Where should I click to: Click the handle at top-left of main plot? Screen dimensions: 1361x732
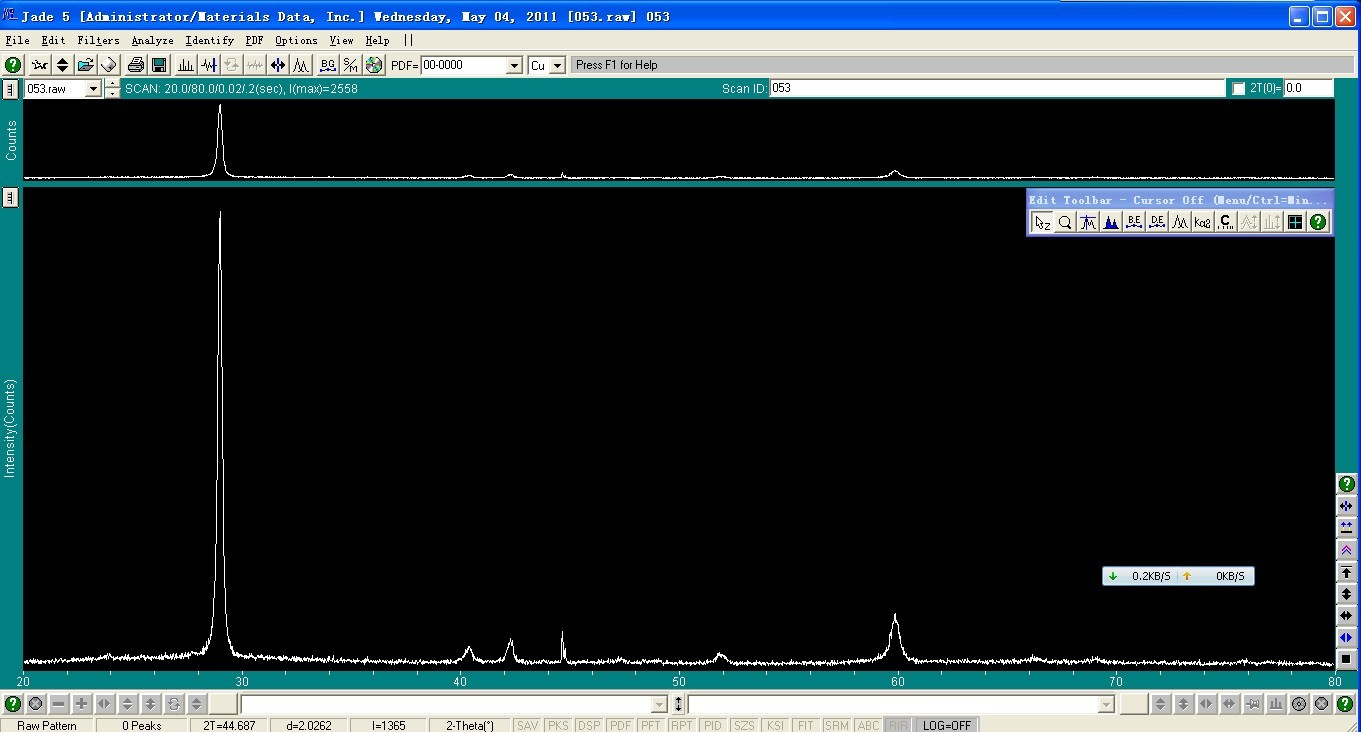11,197
